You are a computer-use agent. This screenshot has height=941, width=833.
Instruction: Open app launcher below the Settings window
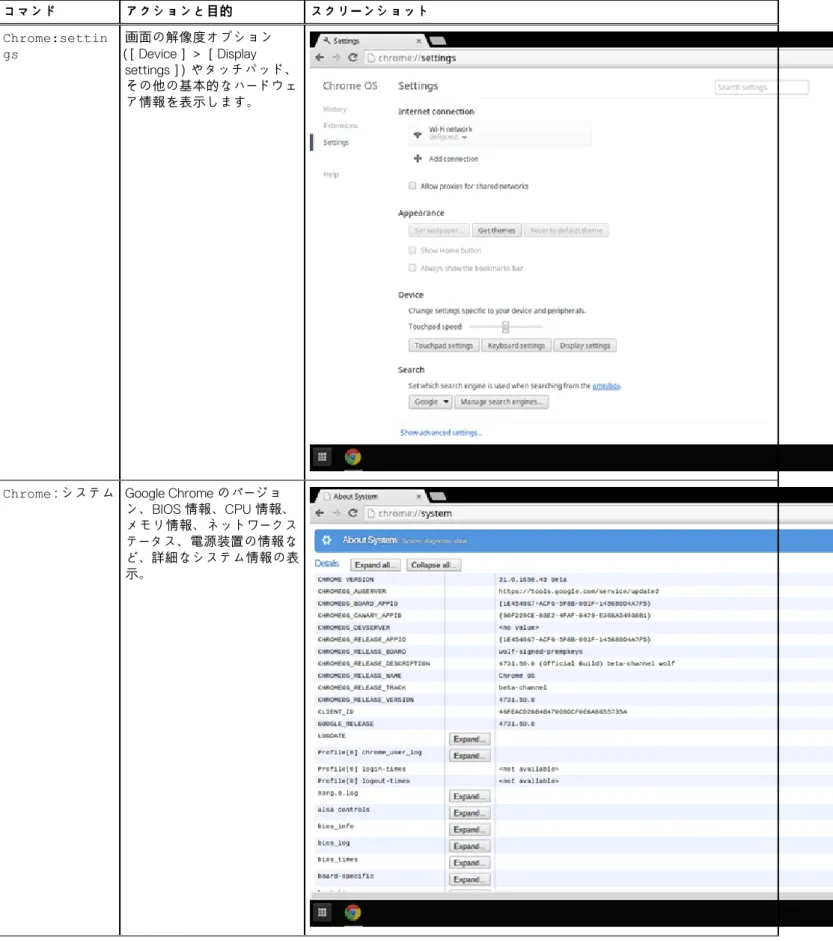[322, 457]
